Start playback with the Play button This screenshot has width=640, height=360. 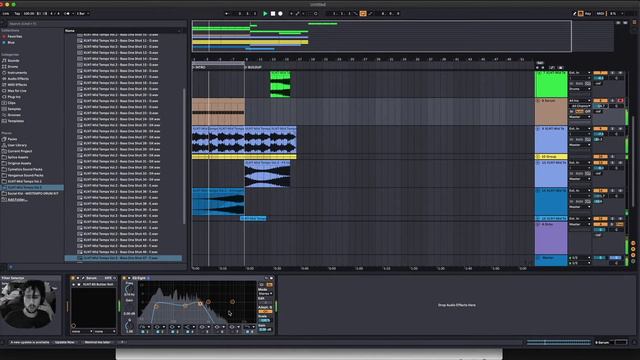(x=265, y=13)
